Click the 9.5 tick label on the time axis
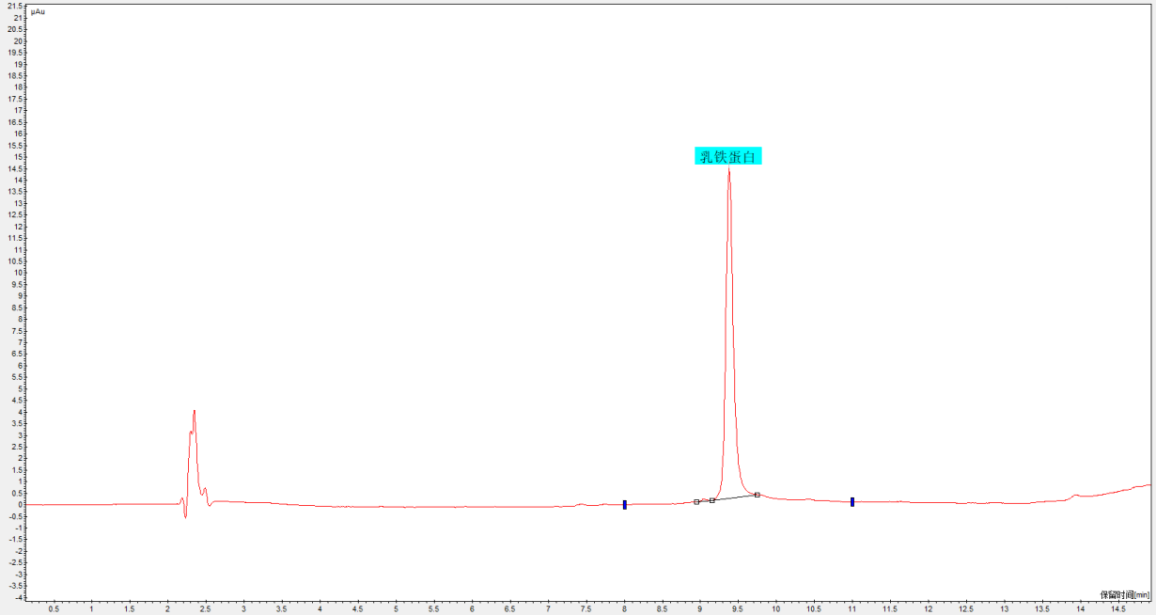This screenshot has width=1156, height=615. (738, 608)
